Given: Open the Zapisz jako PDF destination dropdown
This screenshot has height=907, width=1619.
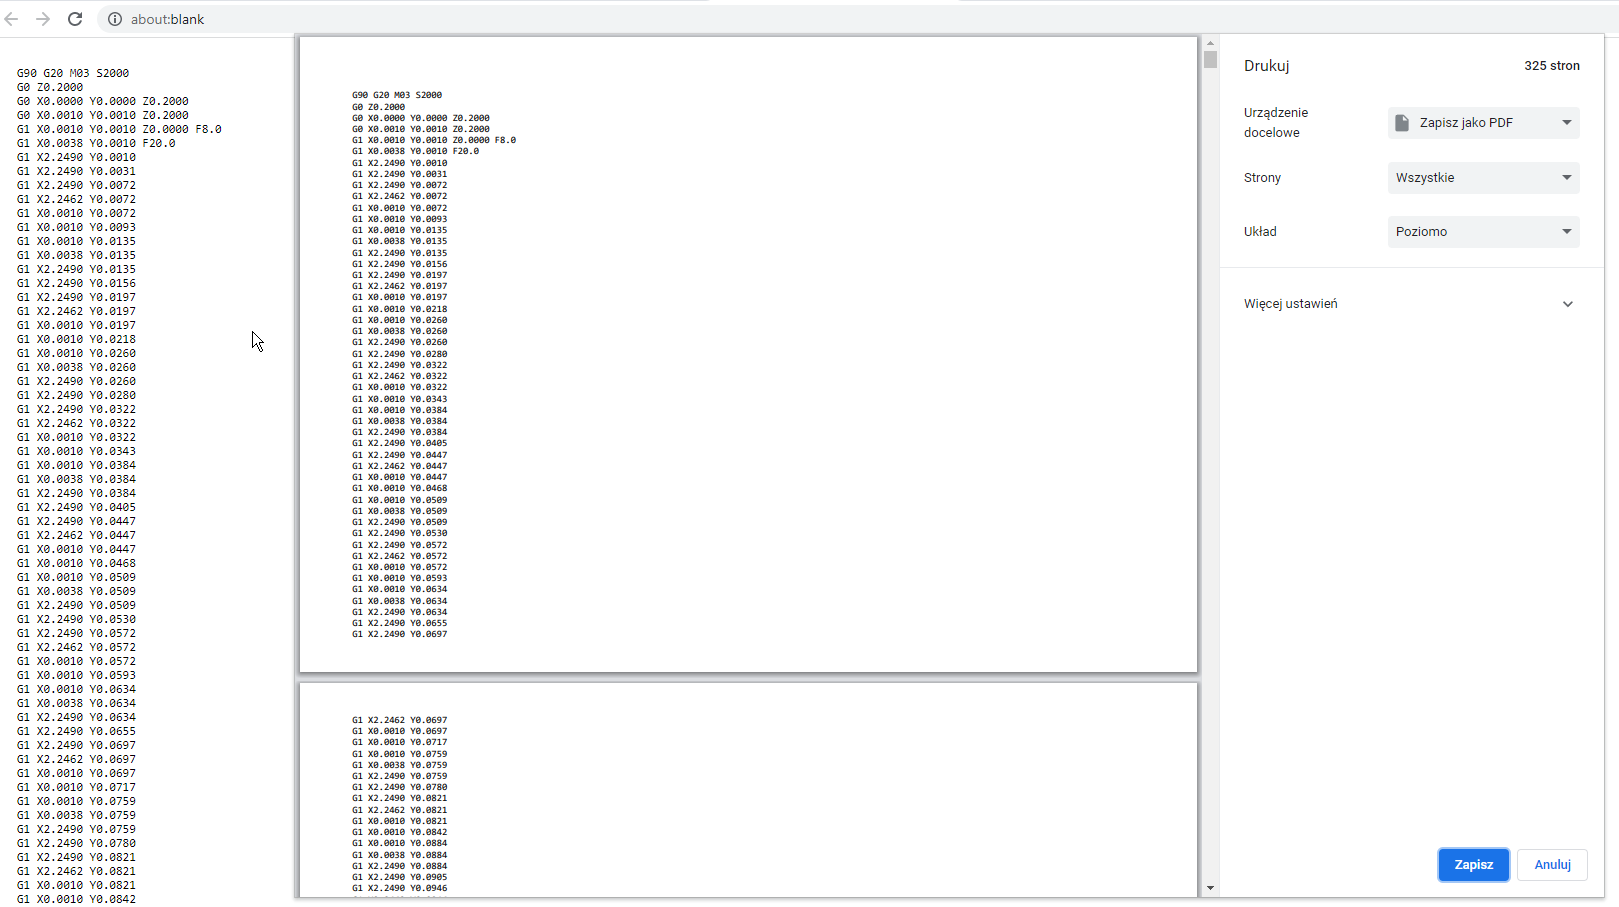Looking at the screenshot, I should coord(1484,123).
